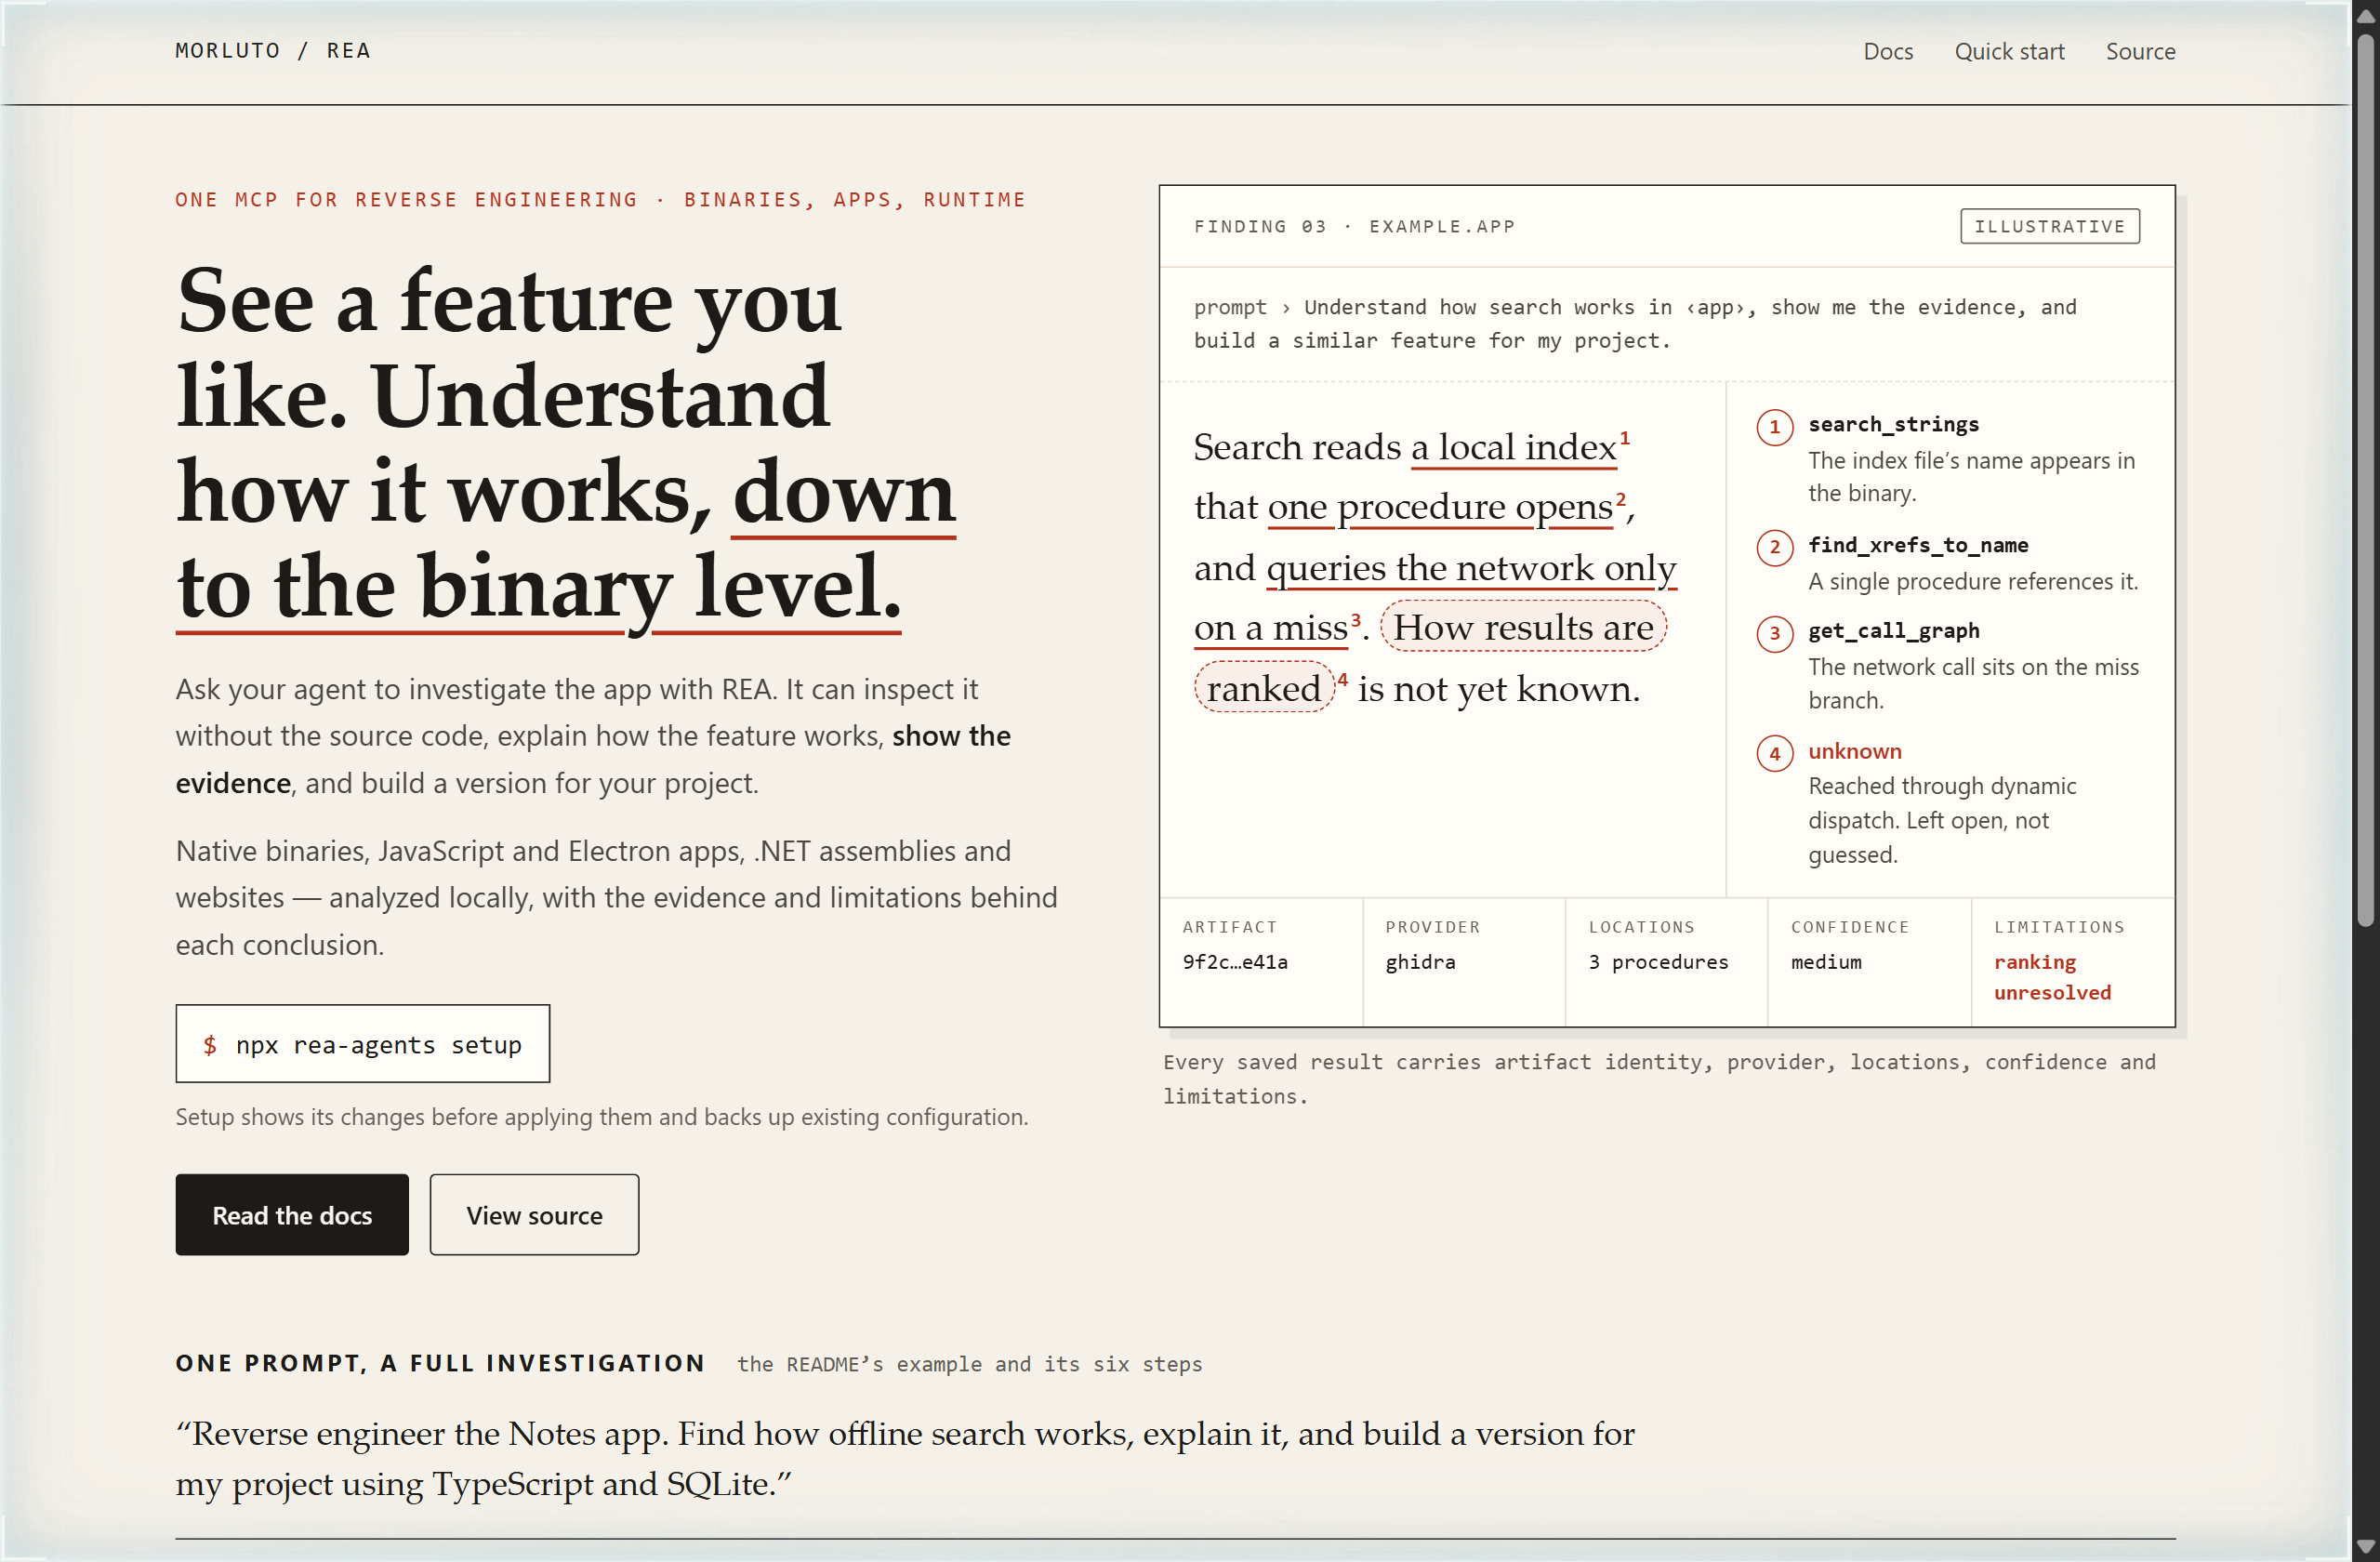
Task: Click the provider value ghidra
Action: pyautogui.click(x=1420, y=961)
